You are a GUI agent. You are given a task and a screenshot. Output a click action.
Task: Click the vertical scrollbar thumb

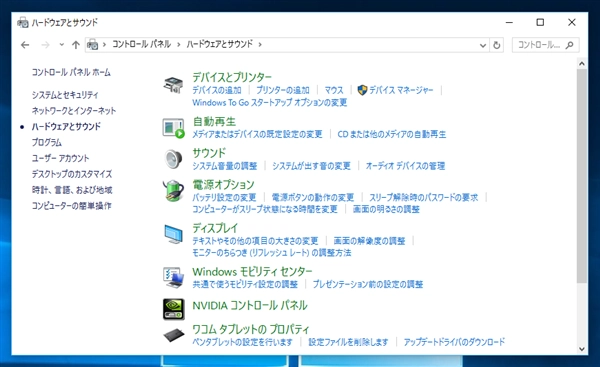582,176
